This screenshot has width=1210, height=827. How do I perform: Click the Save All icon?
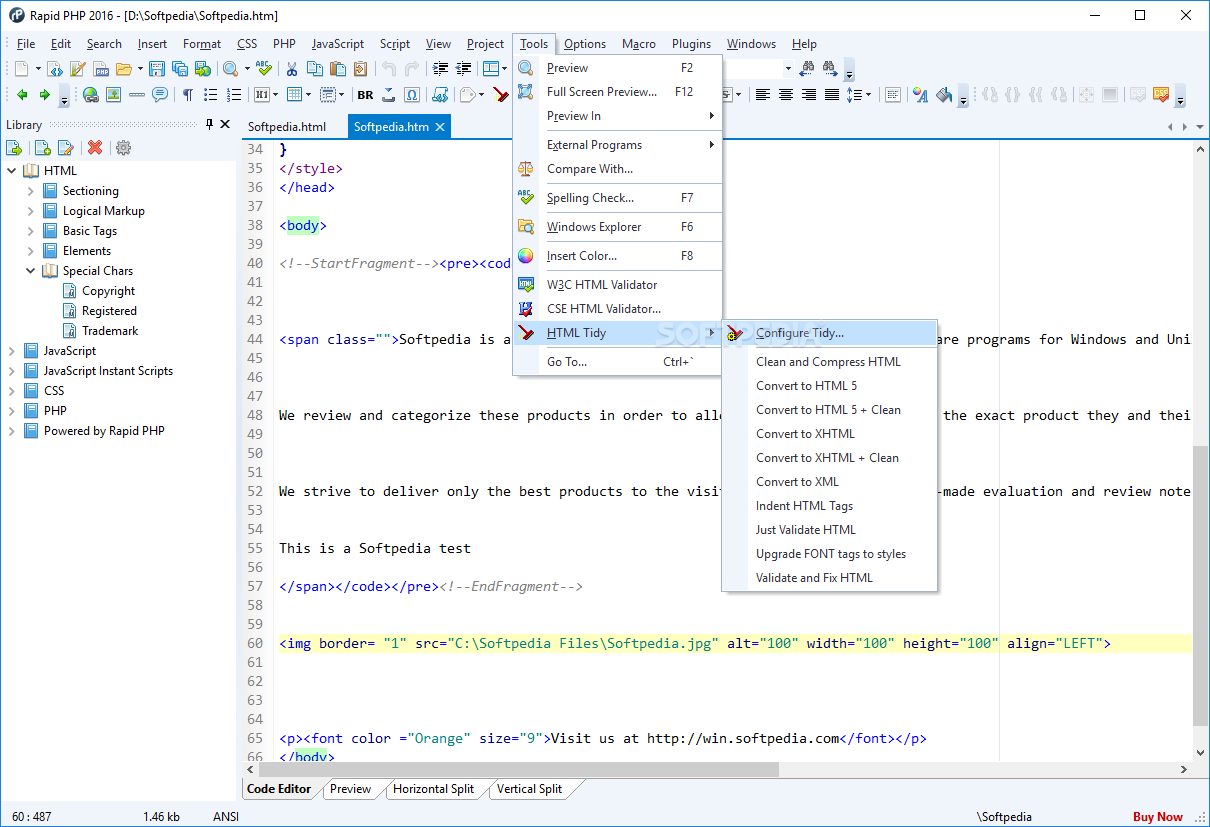(x=180, y=69)
